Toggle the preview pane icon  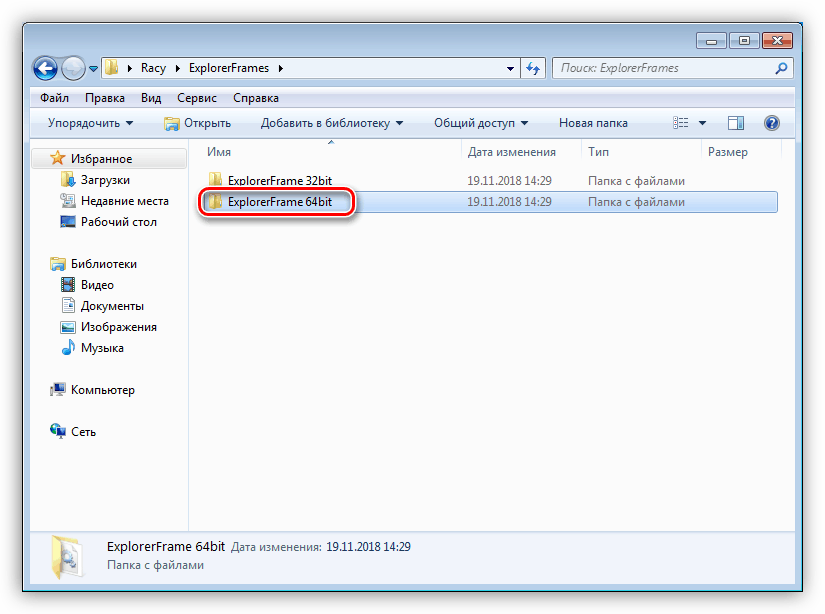pyautogui.click(x=736, y=123)
